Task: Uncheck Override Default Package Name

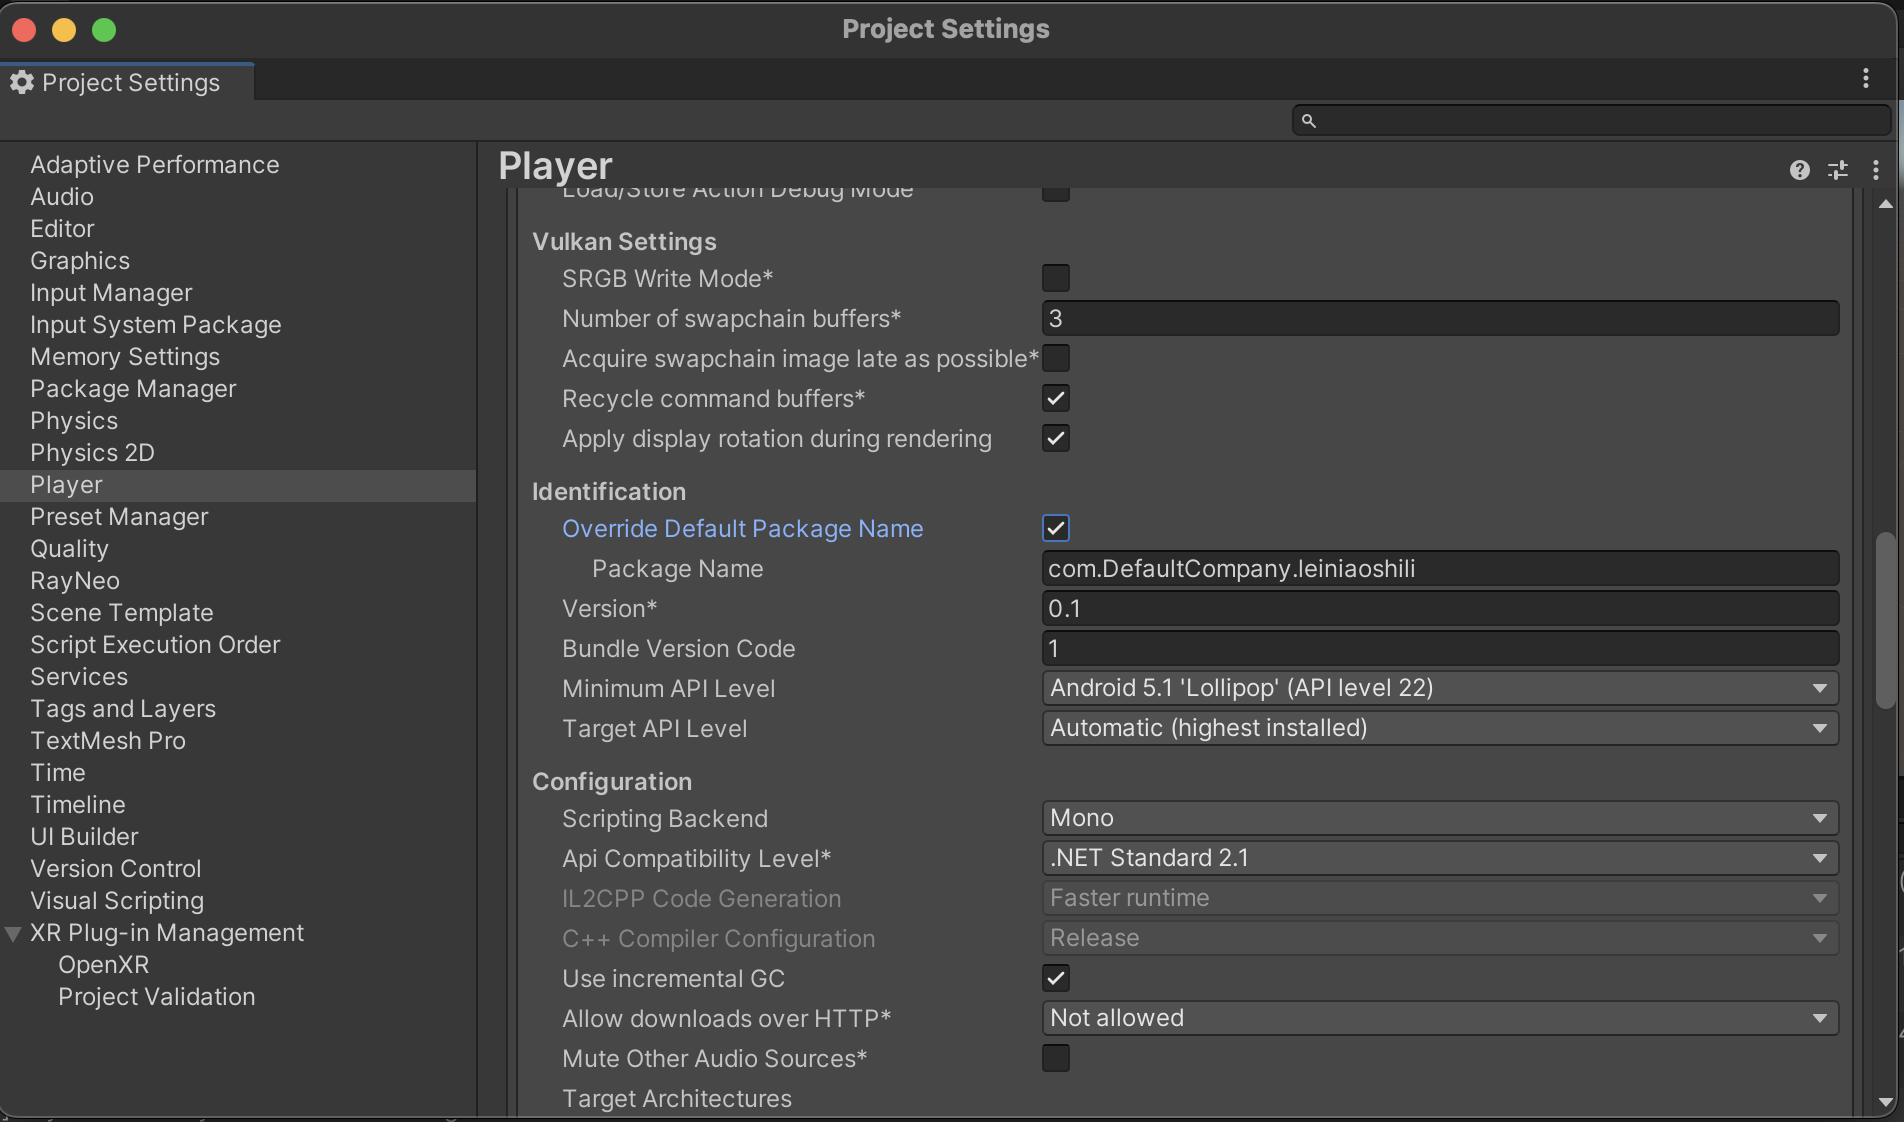Action: (x=1056, y=528)
